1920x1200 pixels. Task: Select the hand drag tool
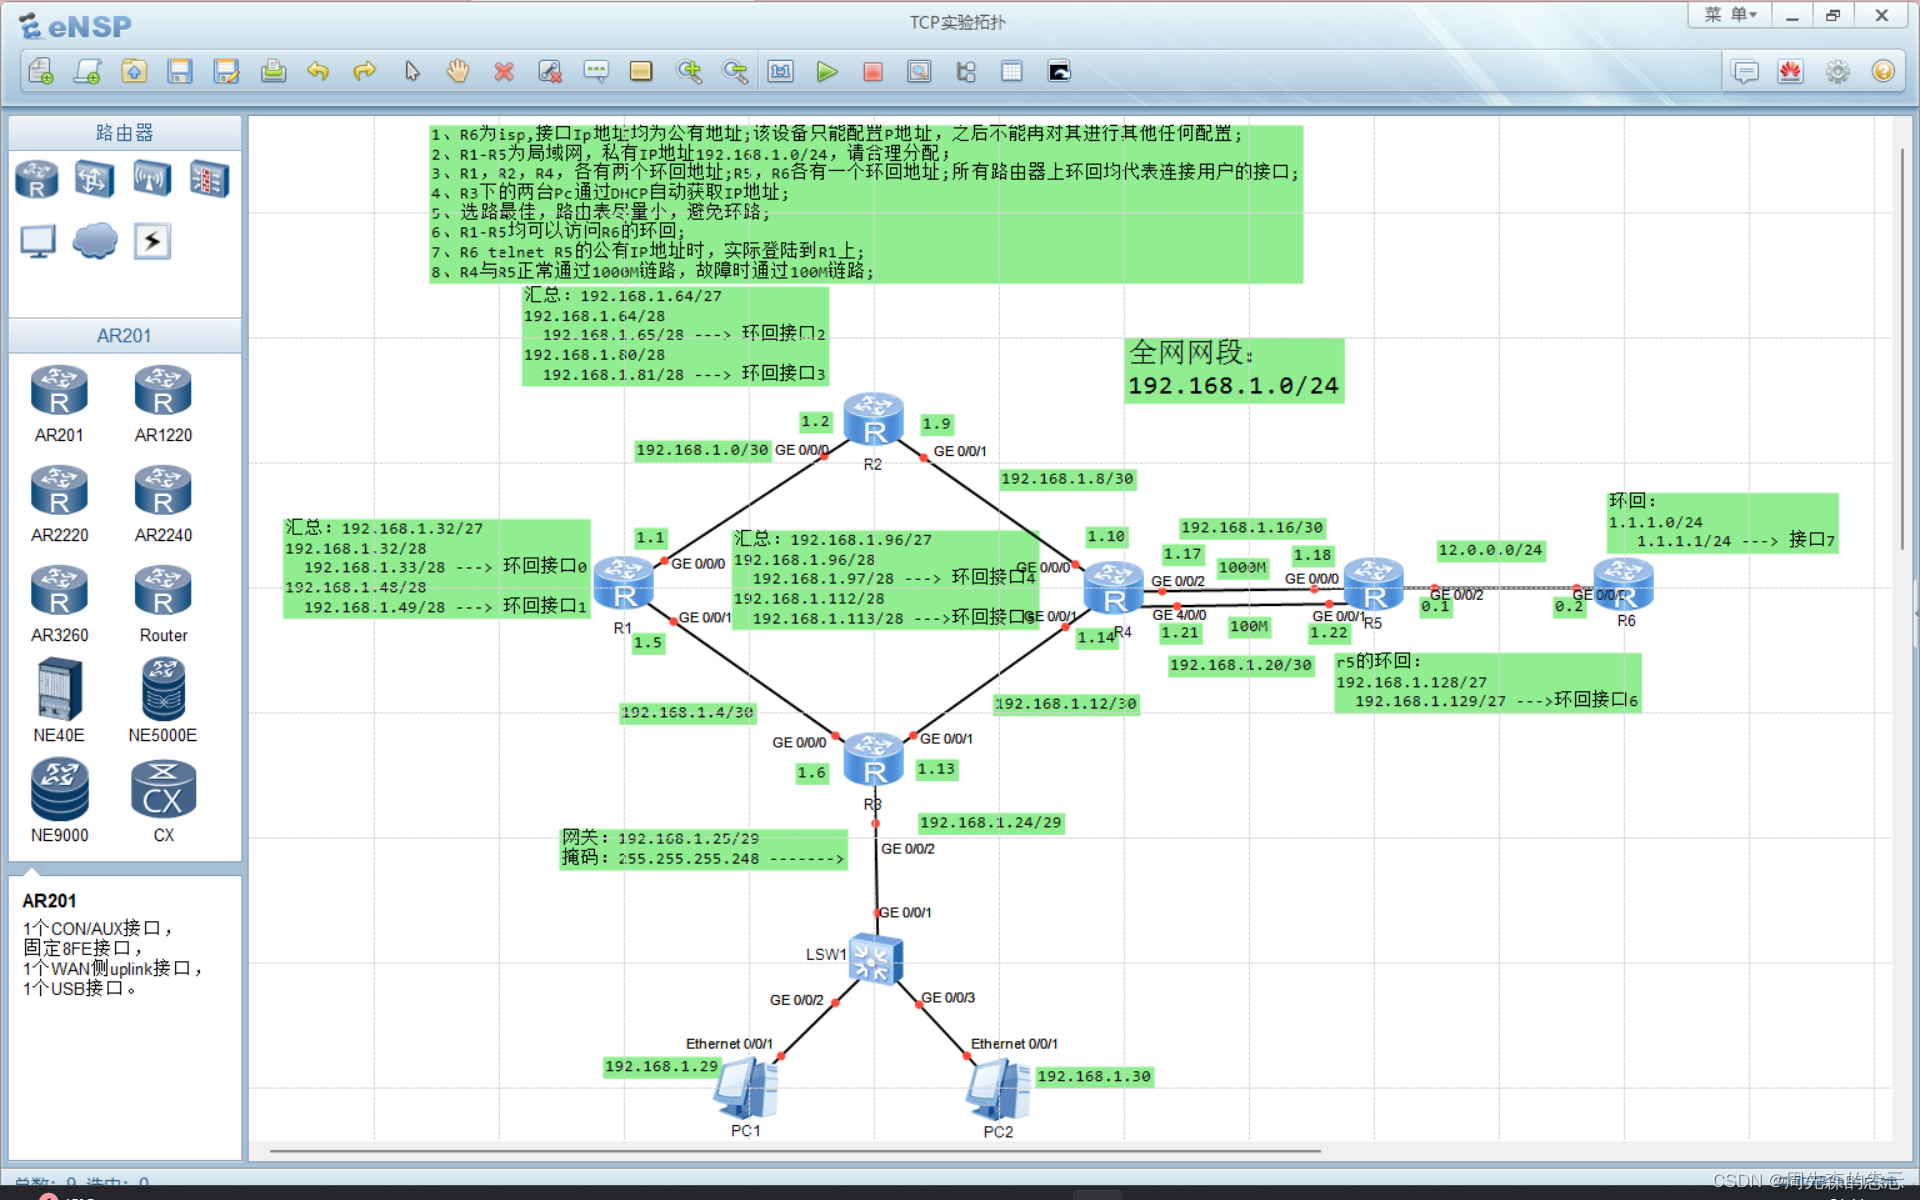click(x=457, y=71)
